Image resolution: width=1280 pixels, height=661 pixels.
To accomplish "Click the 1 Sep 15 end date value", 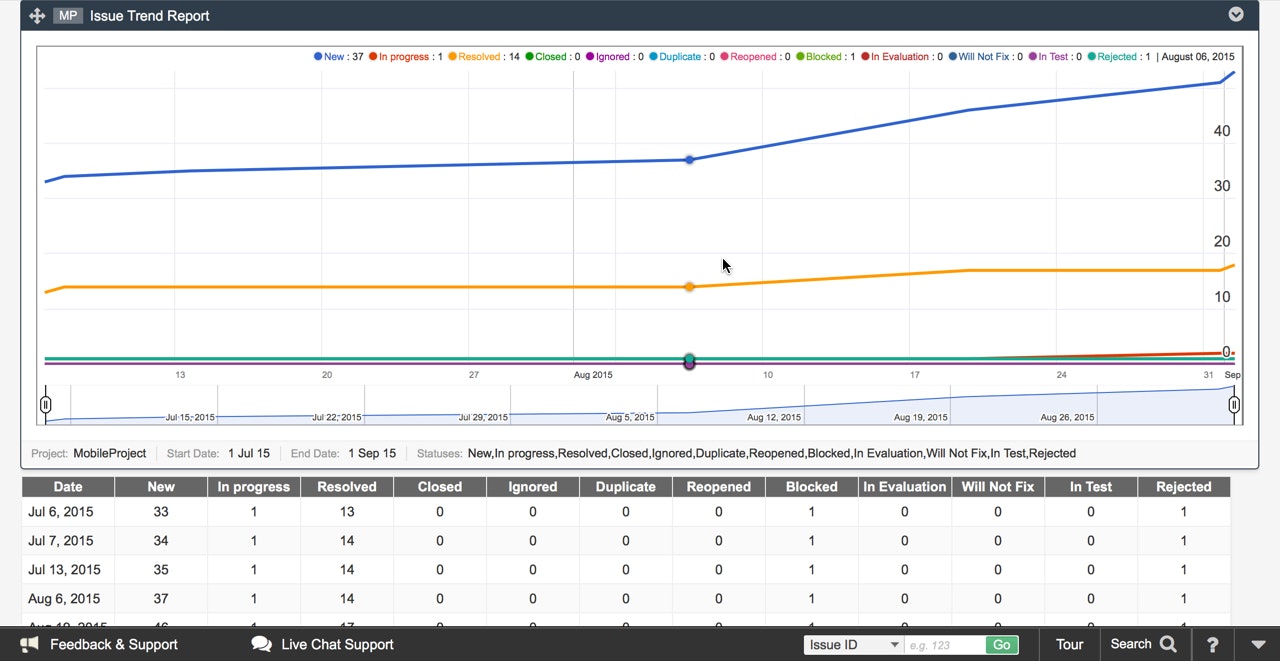I will (x=372, y=453).
